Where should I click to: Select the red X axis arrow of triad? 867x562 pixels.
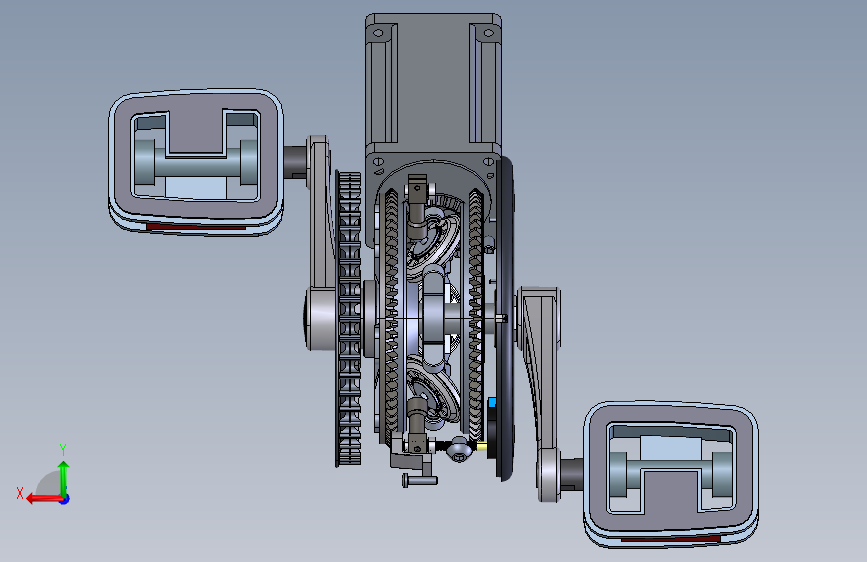pyautogui.click(x=43, y=499)
